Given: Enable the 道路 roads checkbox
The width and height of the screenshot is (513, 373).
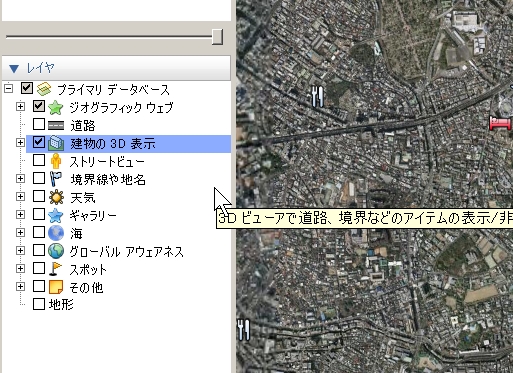Looking at the screenshot, I should 39,124.
